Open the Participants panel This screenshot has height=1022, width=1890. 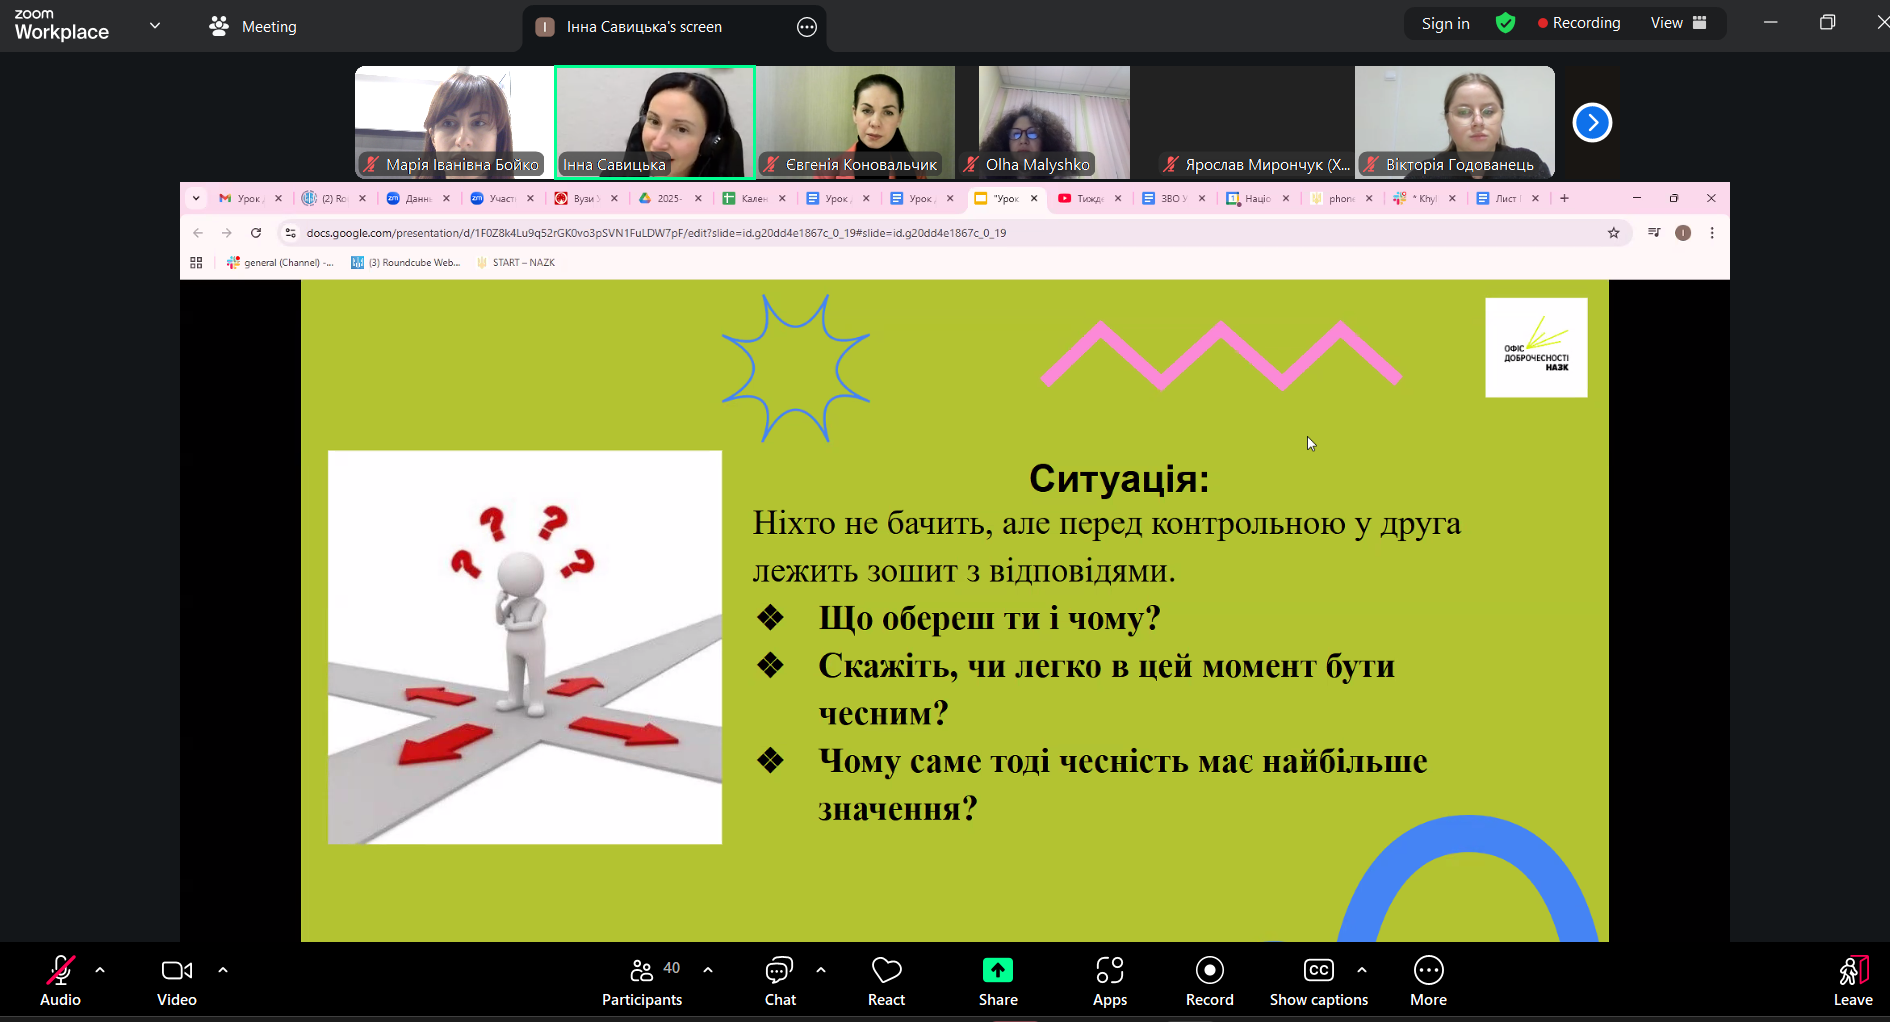click(x=642, y=981)
